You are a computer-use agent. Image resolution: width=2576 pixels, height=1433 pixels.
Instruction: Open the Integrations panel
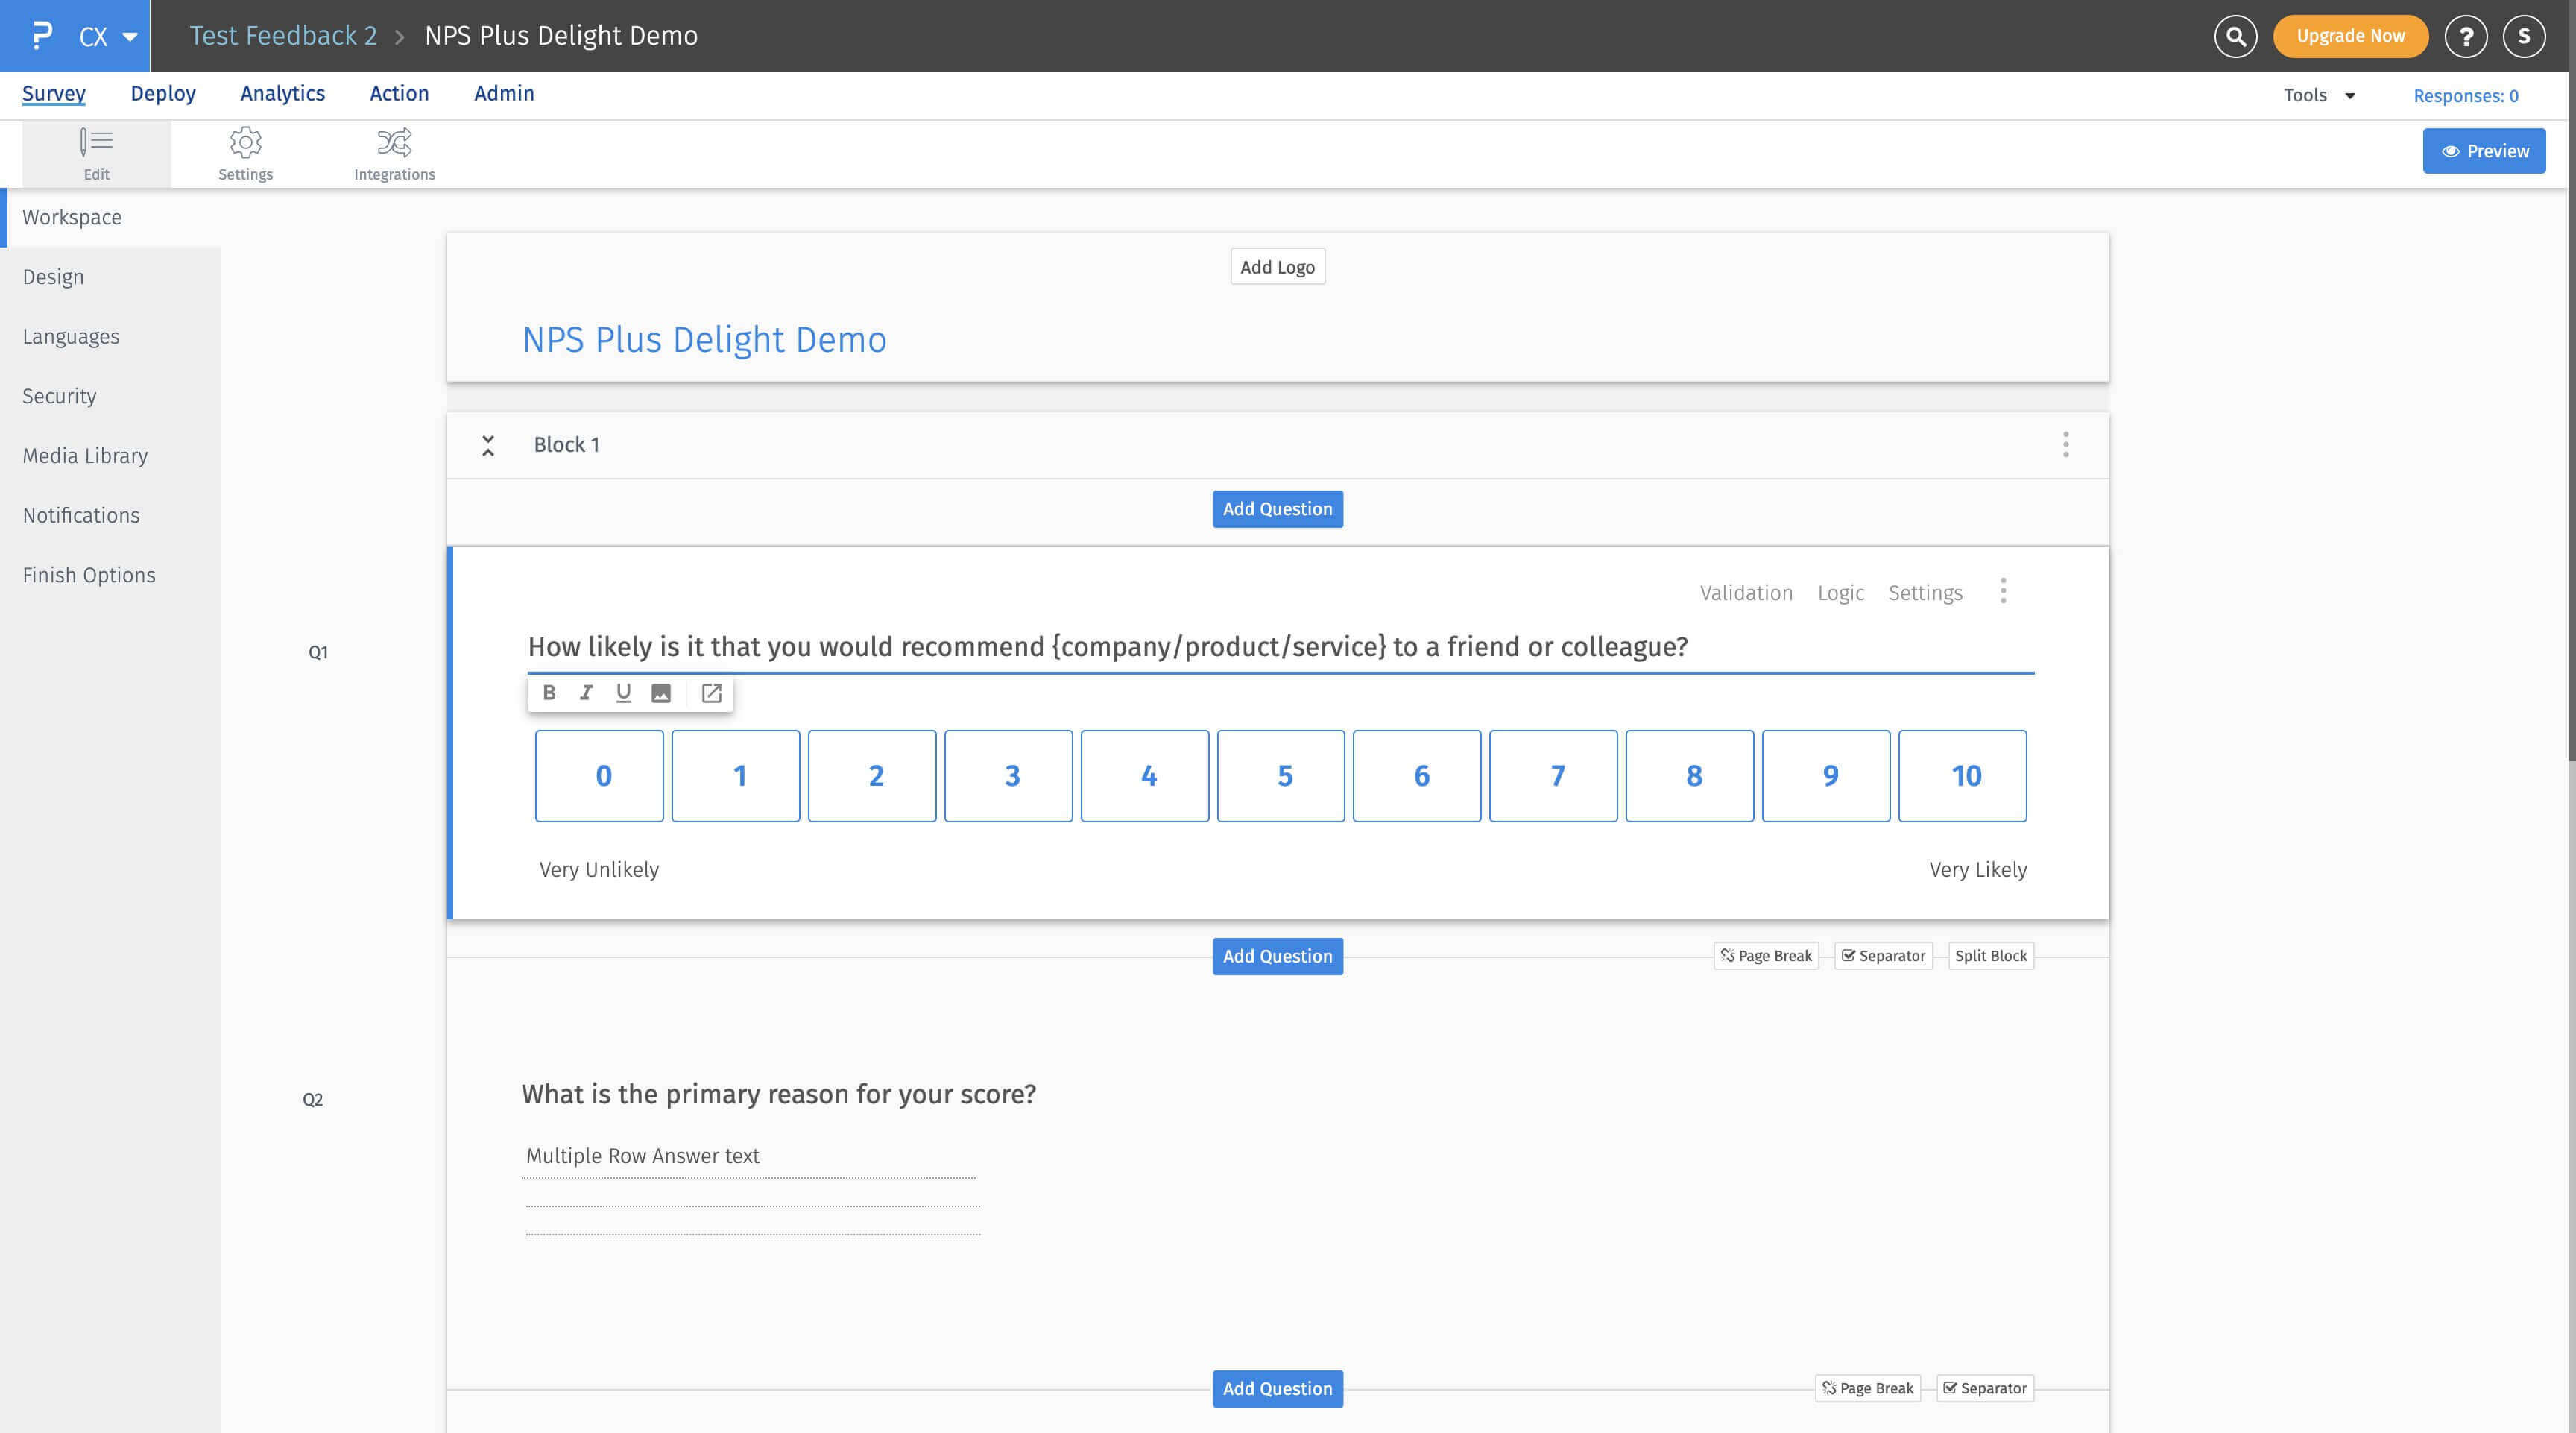click(x=394, y=152)
